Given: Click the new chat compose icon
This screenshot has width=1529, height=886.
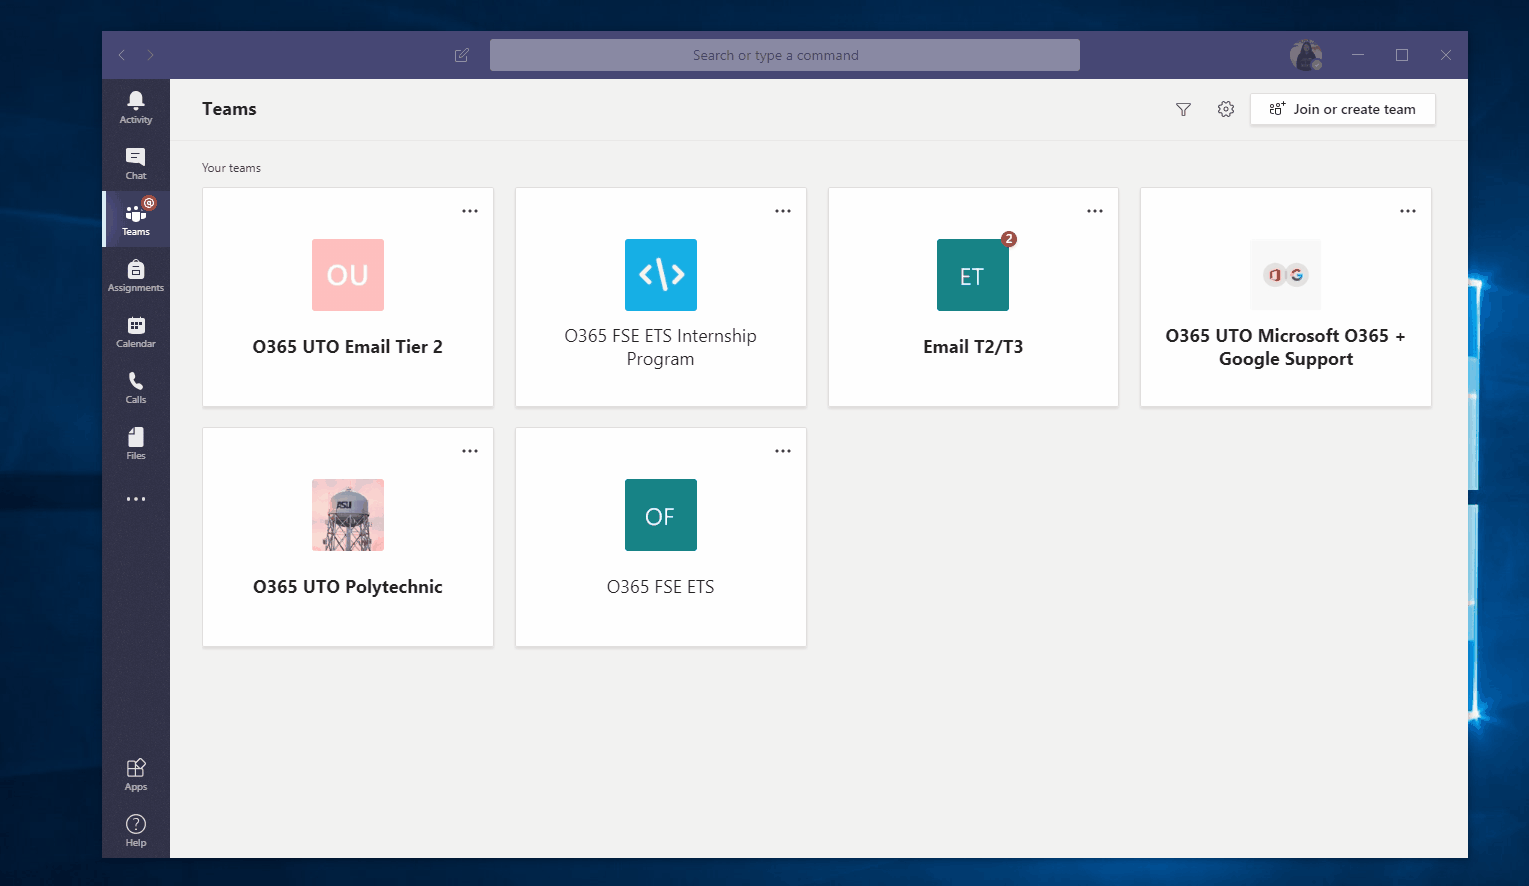Looking at the screenshot, I should (x=462, y=55).
